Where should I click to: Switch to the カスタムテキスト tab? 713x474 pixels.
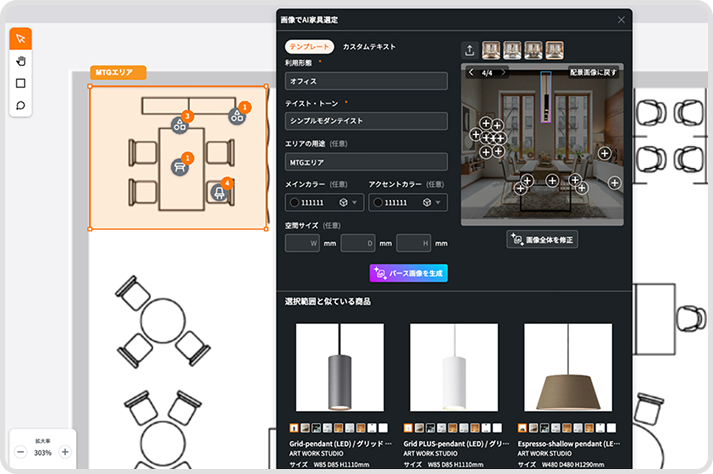click(369, 46)
